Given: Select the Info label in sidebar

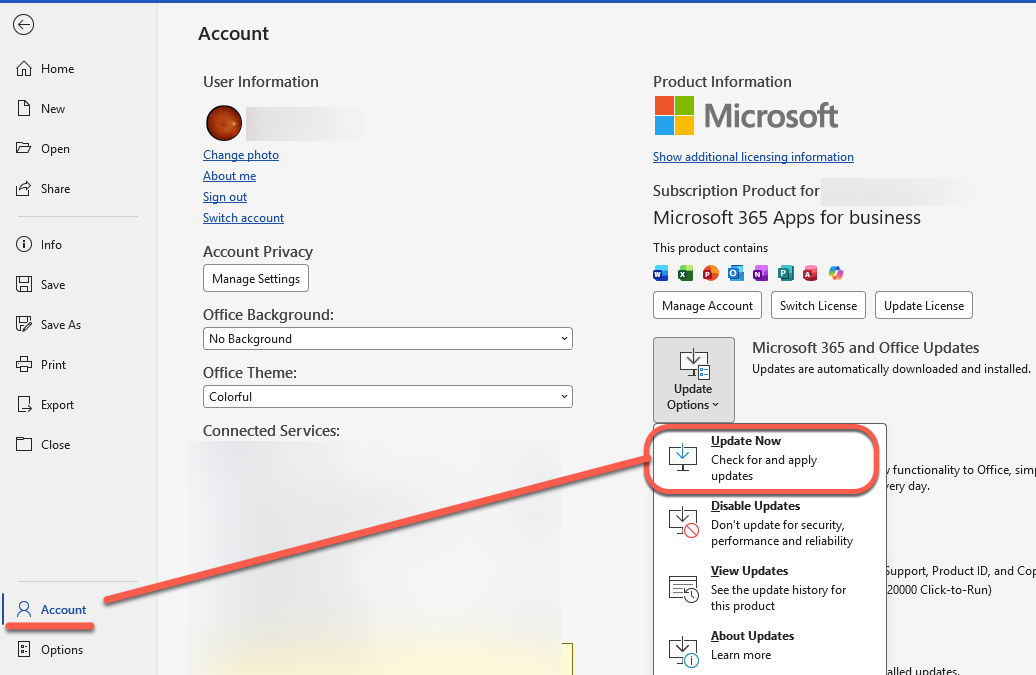Looking at the screenshot, I should [x=52, y=245].
